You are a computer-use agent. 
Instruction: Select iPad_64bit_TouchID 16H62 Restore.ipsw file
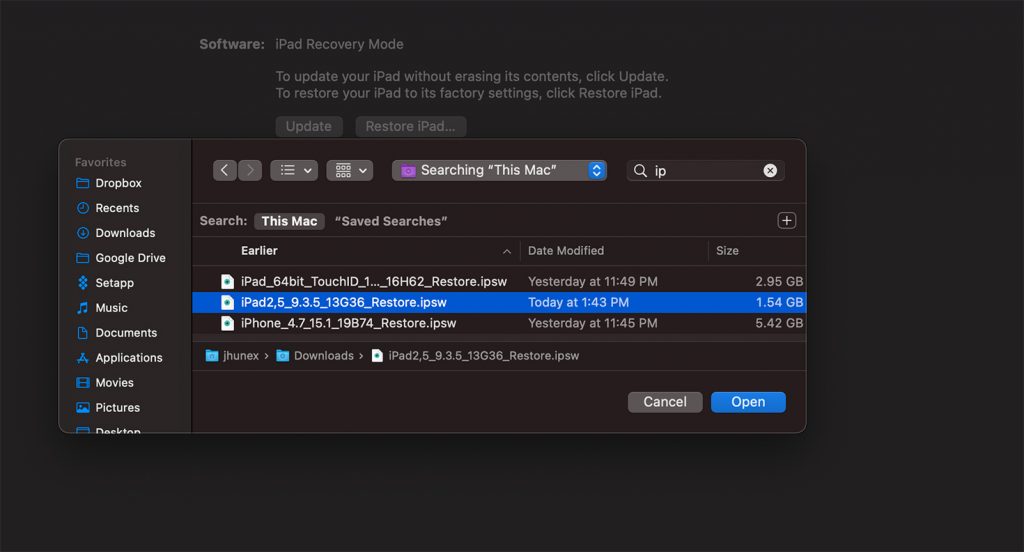pos(499,282)
